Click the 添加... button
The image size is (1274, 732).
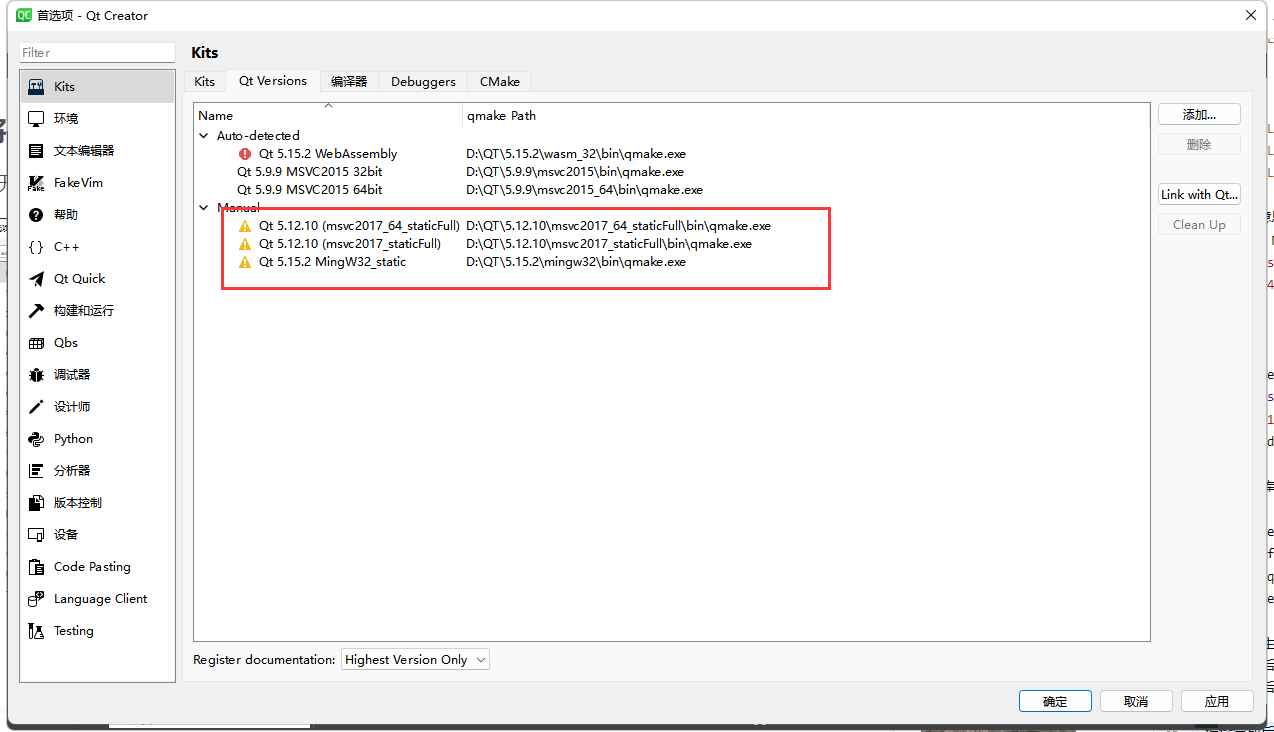(x=1199, y=115)
